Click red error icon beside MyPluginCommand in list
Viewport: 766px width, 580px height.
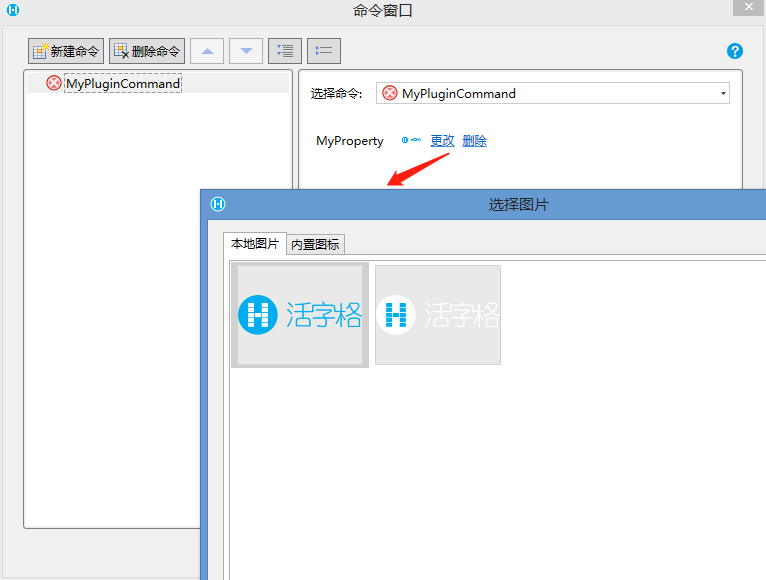[x=54, y=83]
